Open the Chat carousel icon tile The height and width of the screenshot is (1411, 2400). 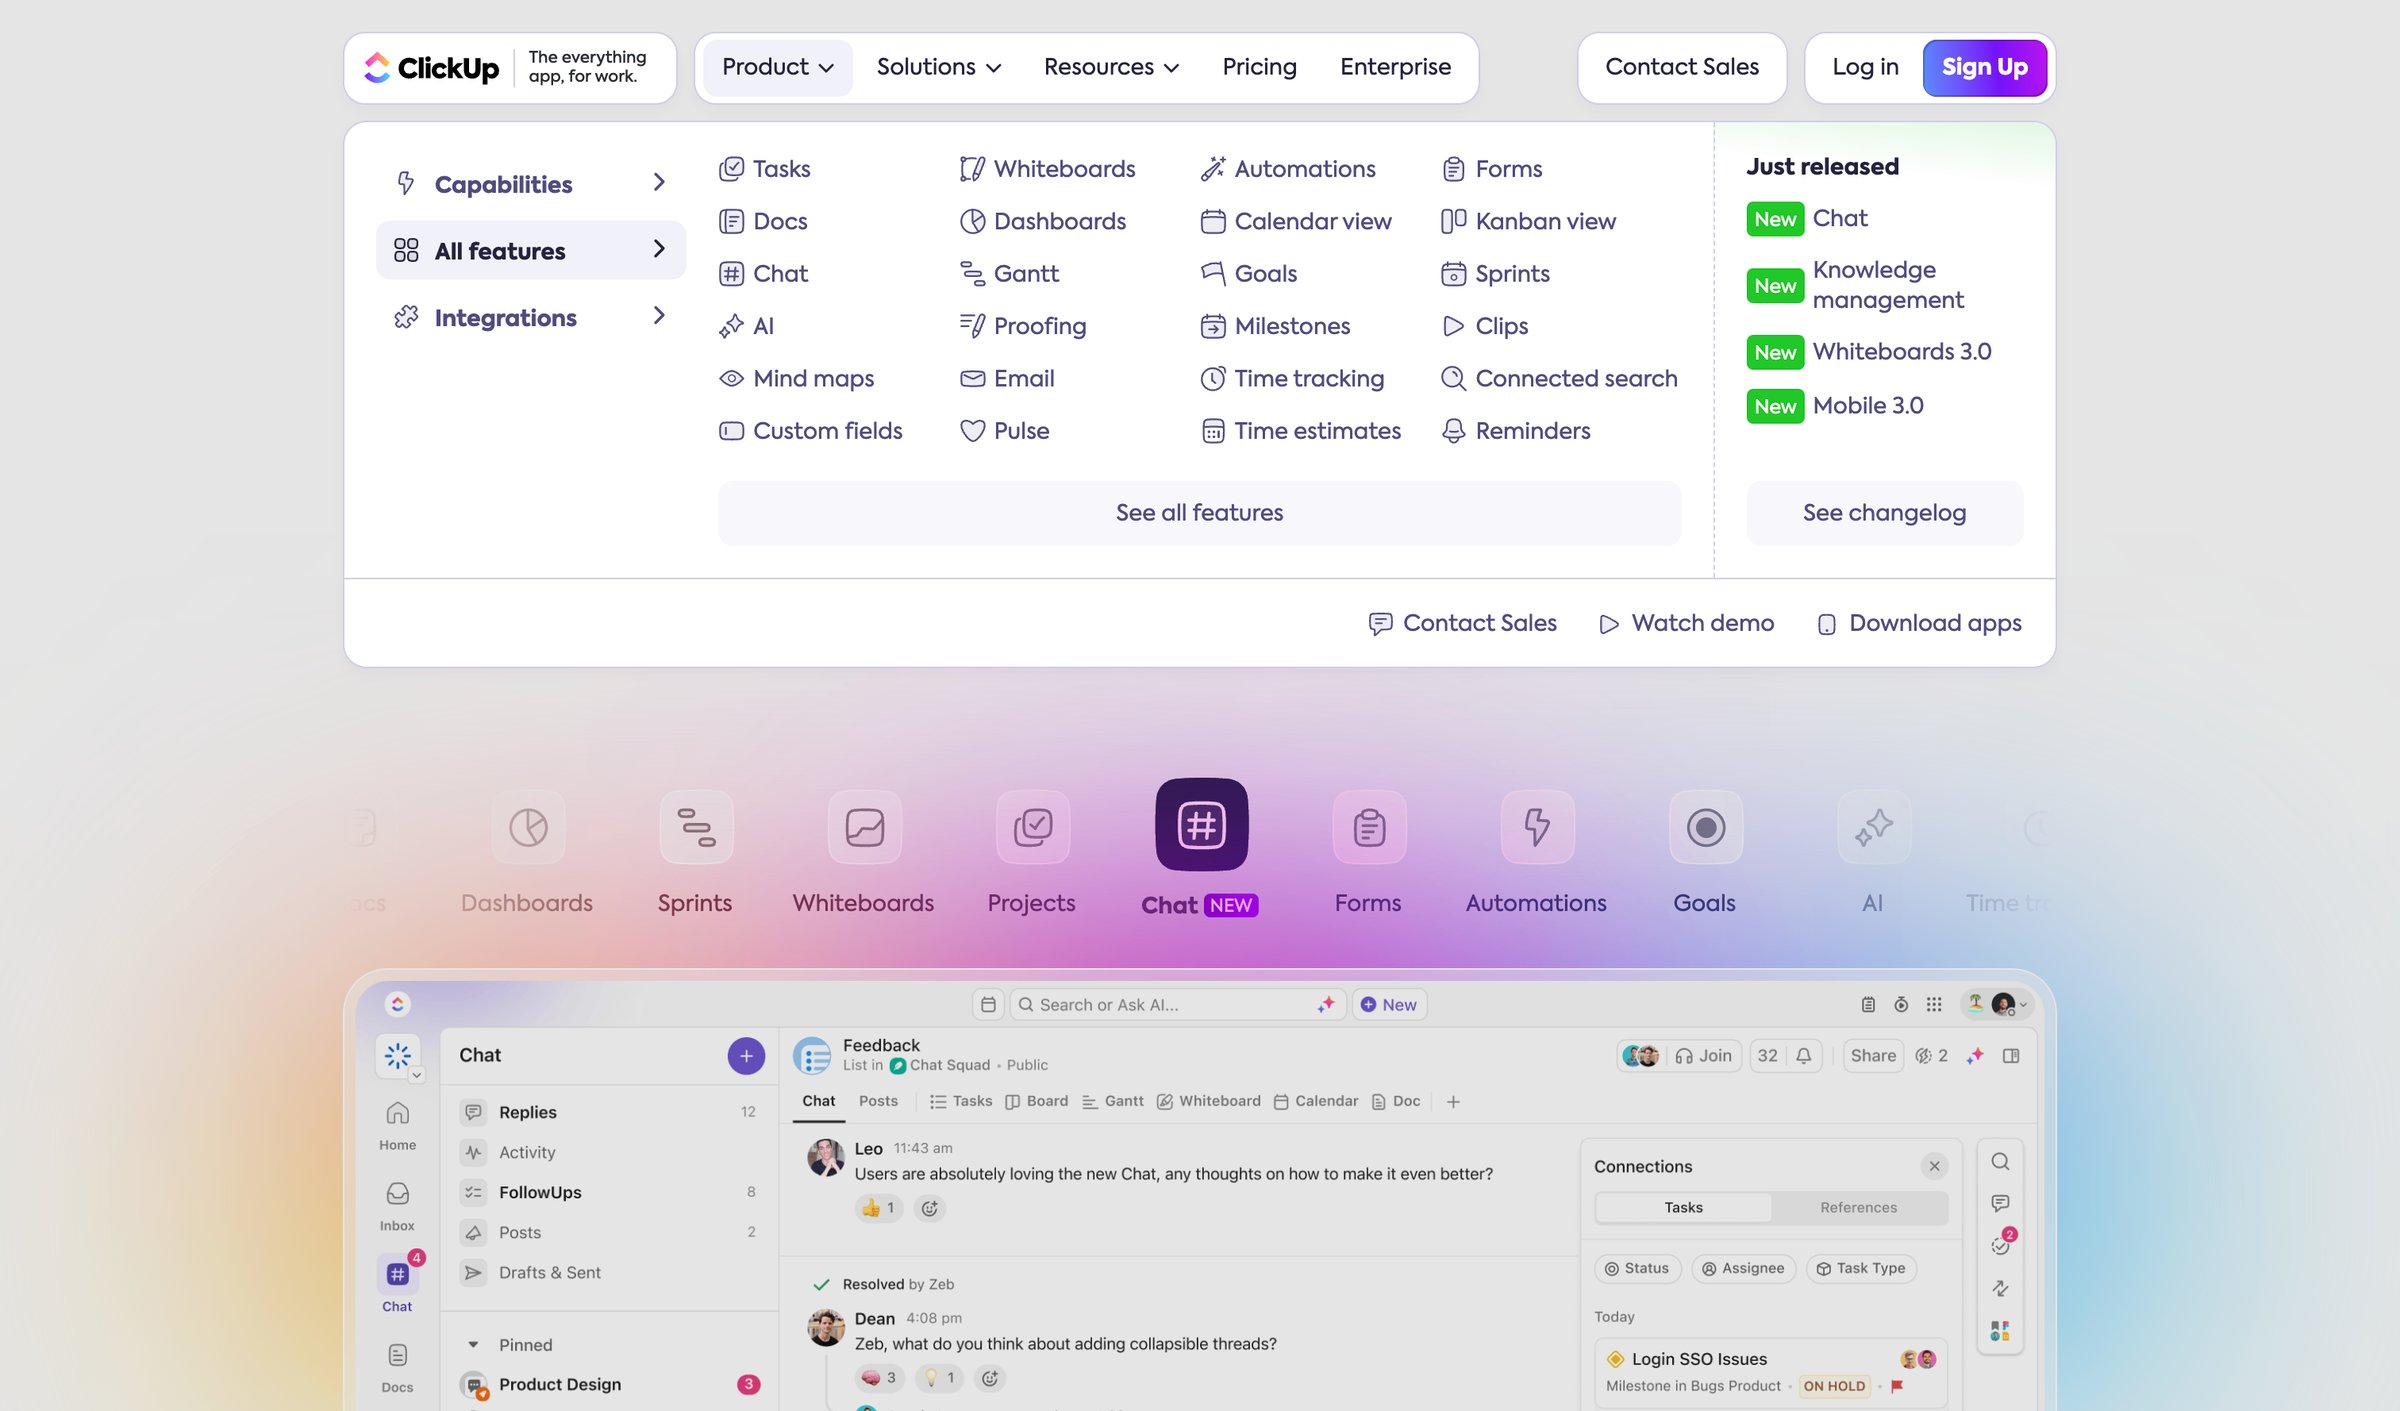click(1201, 825)
